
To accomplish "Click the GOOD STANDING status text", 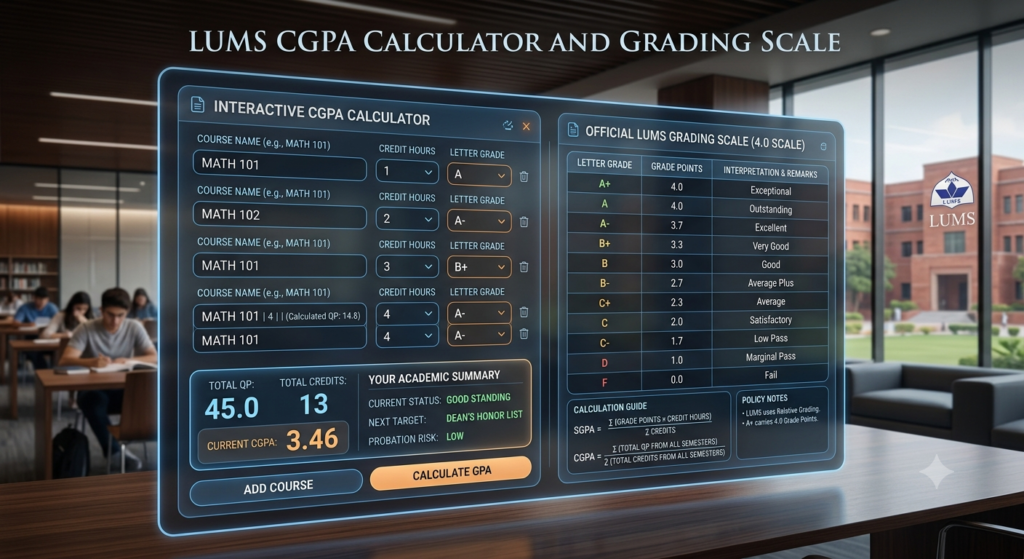I will [x=478, y=398].
